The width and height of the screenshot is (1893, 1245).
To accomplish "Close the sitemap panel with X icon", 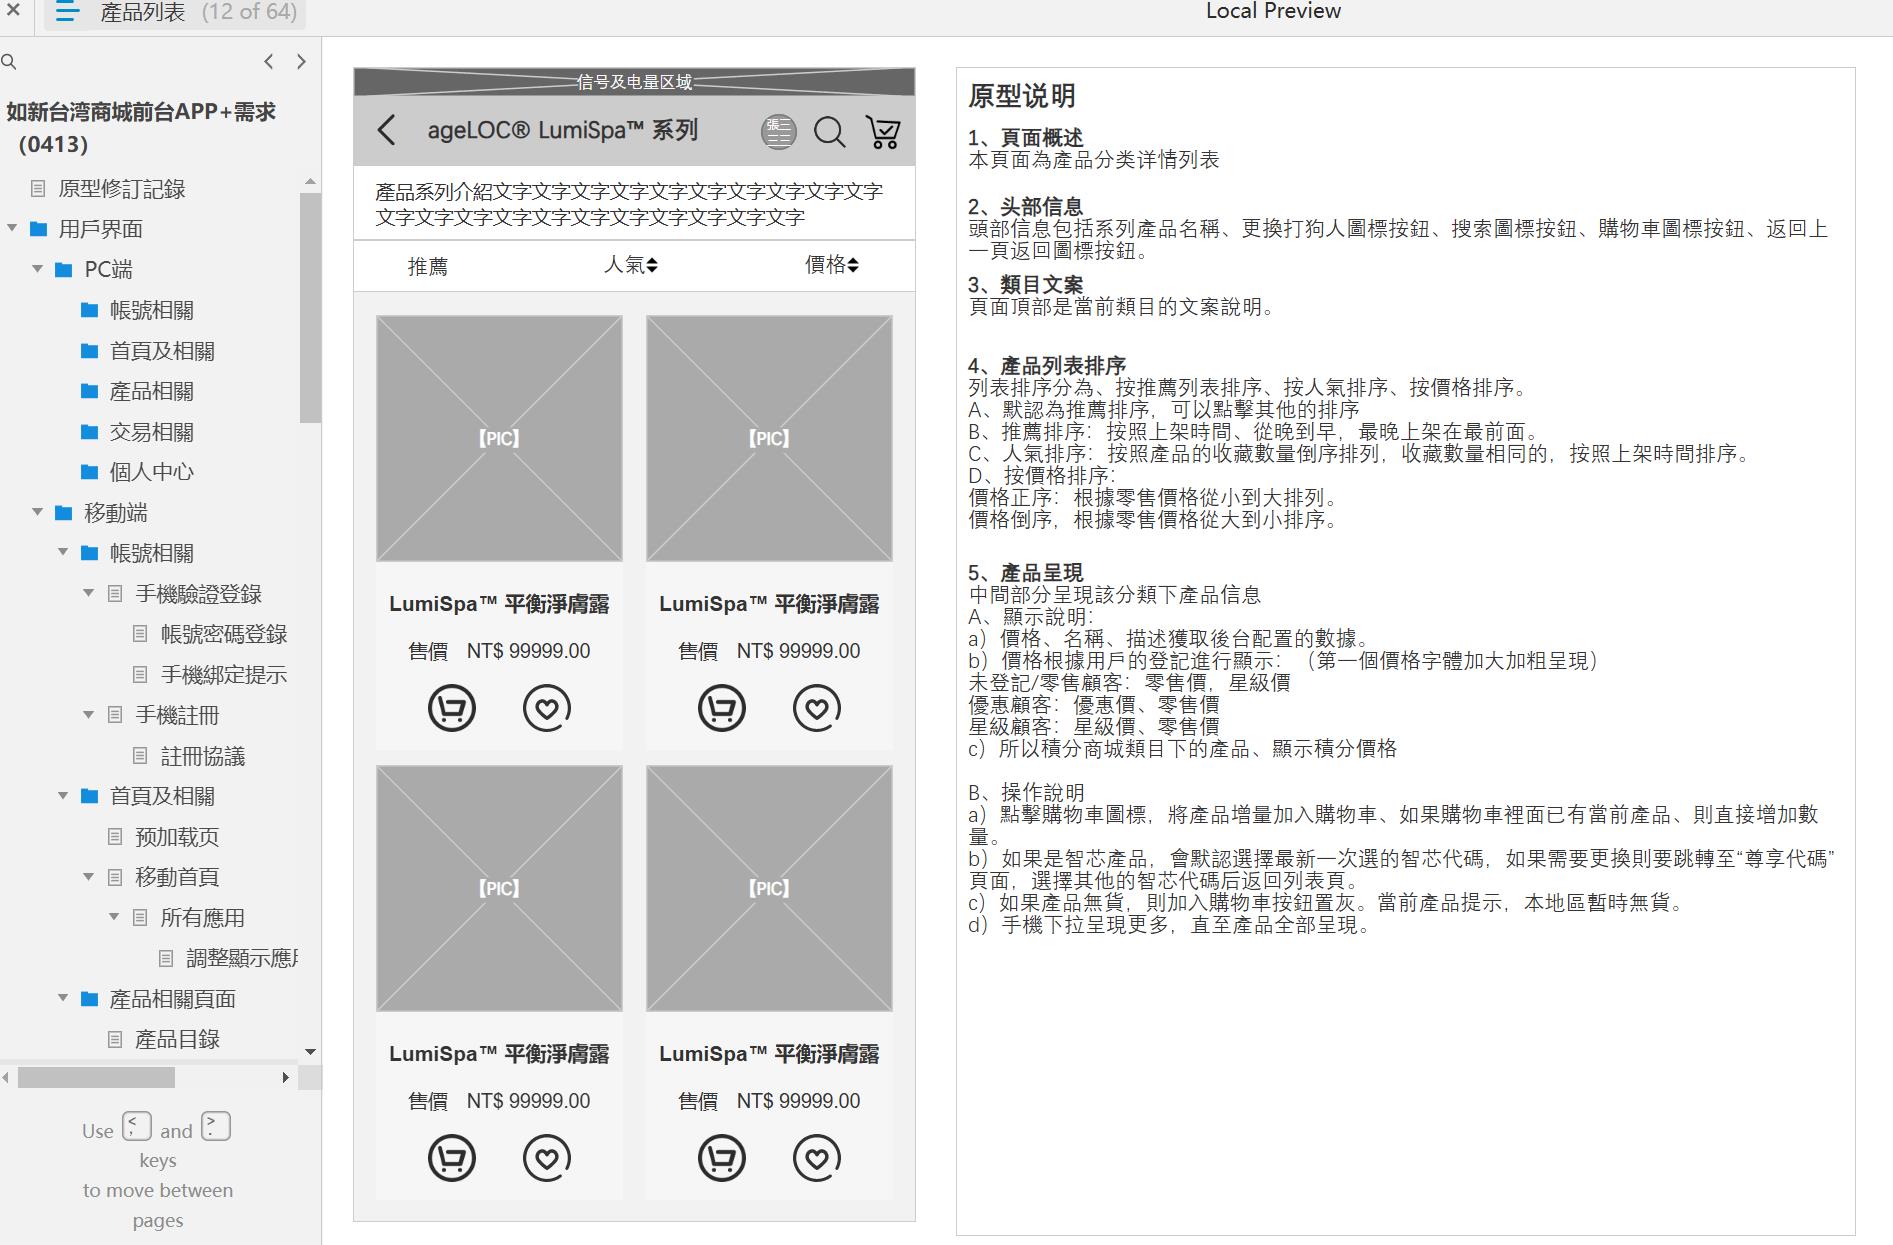I will click(13, 11).
